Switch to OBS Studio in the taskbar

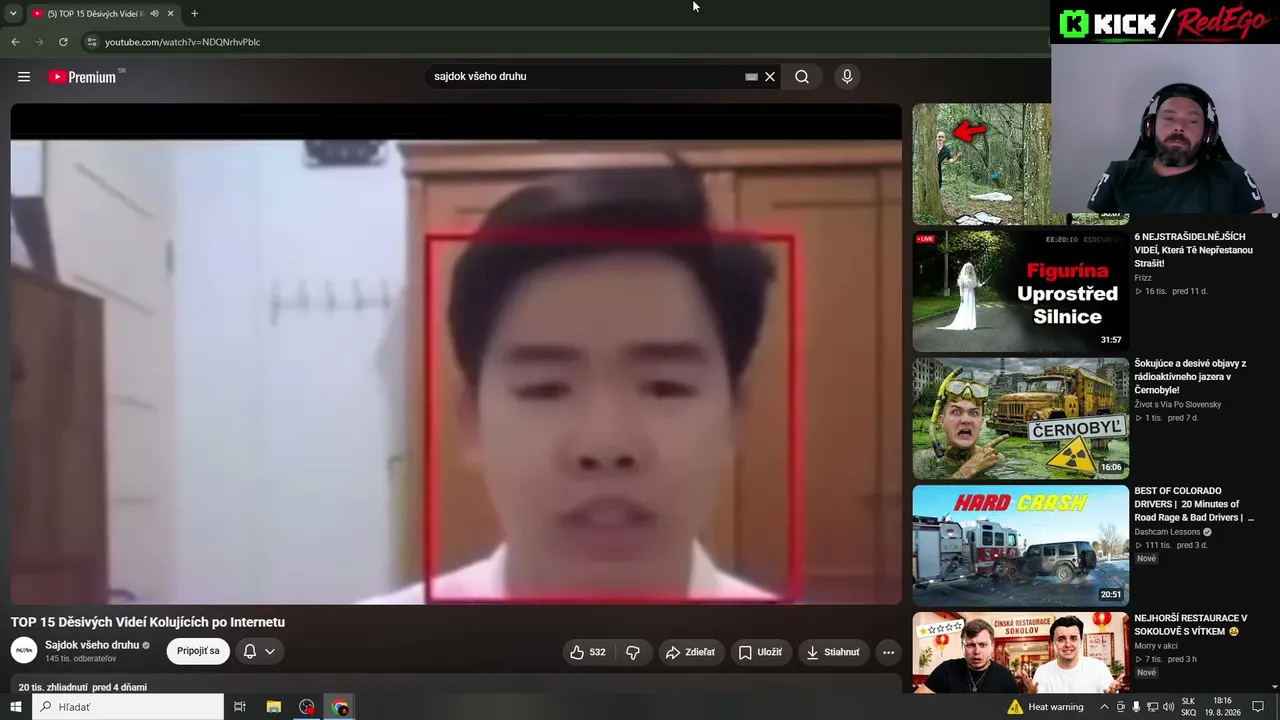(307, 707)
